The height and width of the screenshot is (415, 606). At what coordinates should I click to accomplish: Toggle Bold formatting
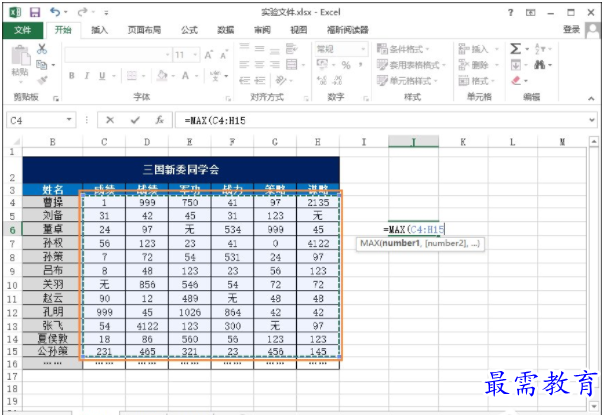72,76
